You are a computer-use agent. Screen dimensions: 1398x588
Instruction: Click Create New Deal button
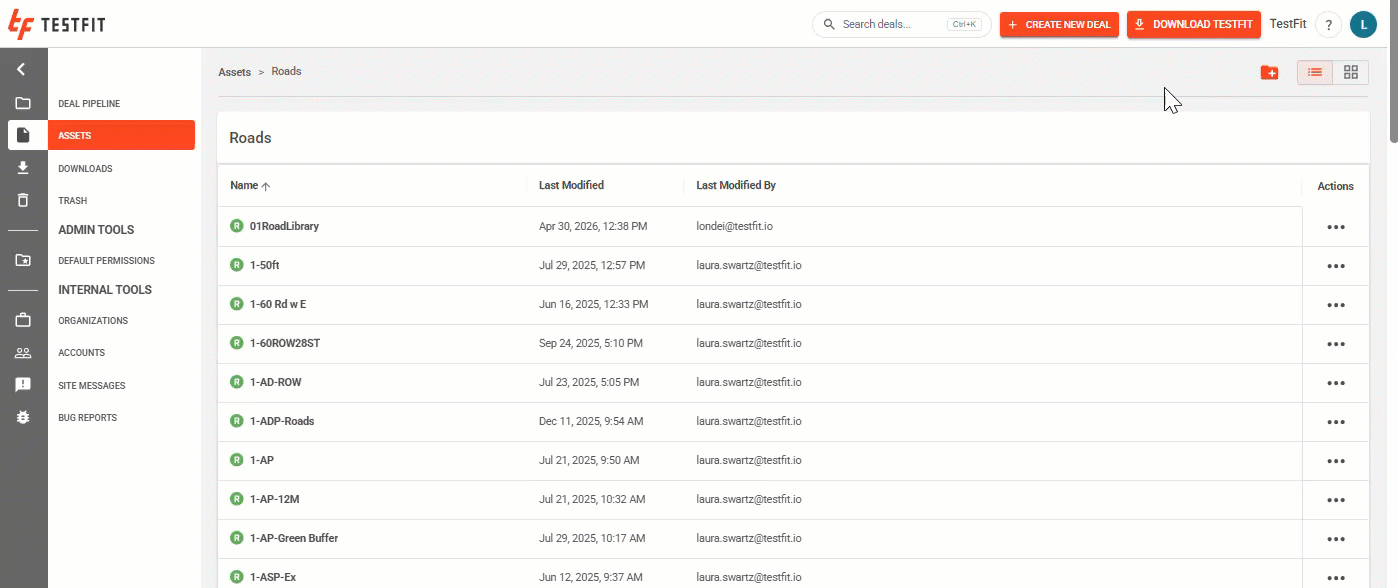click(1059, 25)
